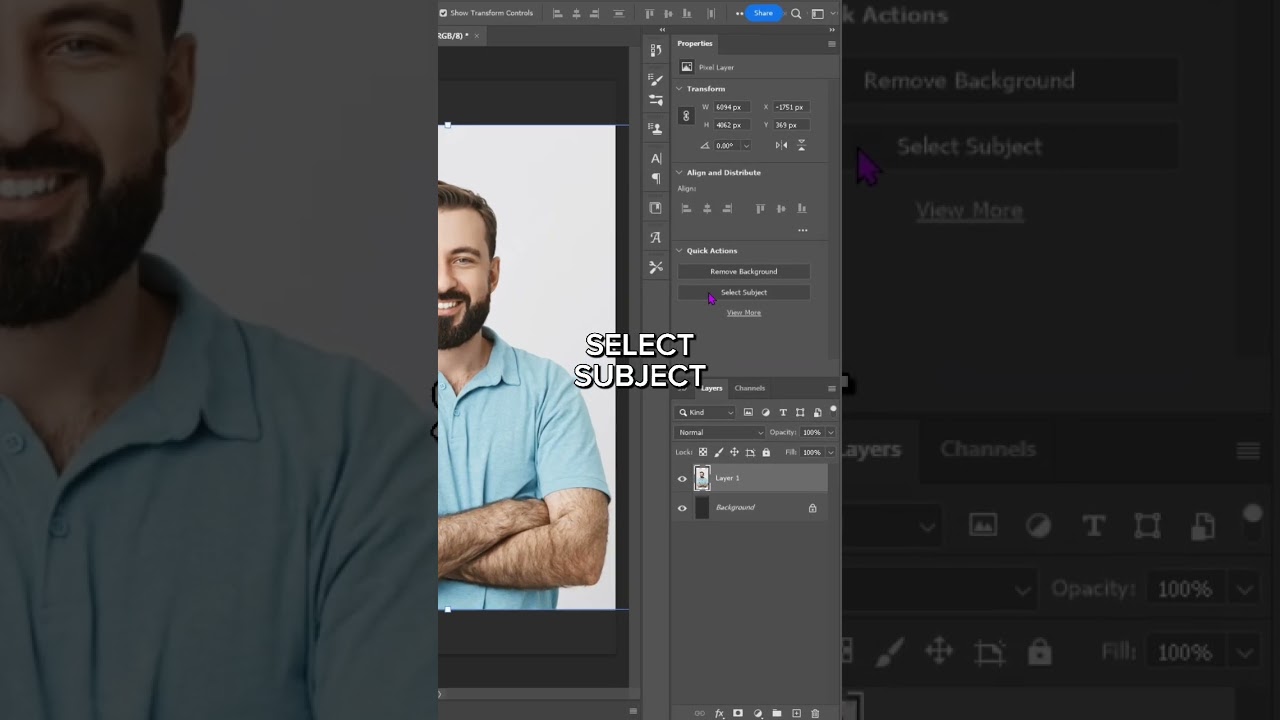
Task: Hide Layer 1 using its eye icon
Action: tap(682, 479)
